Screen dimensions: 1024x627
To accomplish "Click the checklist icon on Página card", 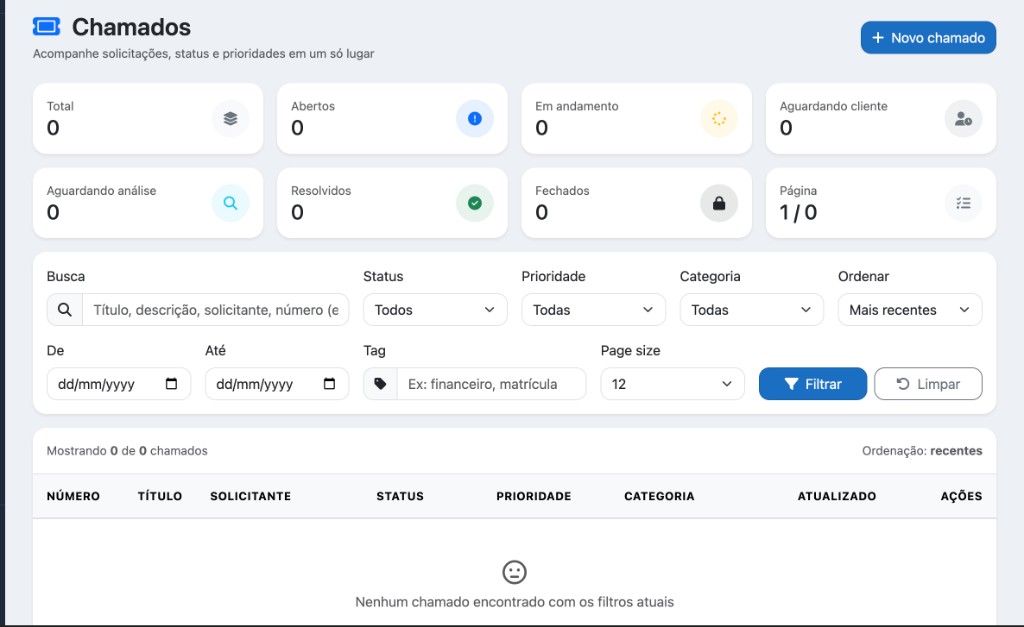I will click(963, 203).
